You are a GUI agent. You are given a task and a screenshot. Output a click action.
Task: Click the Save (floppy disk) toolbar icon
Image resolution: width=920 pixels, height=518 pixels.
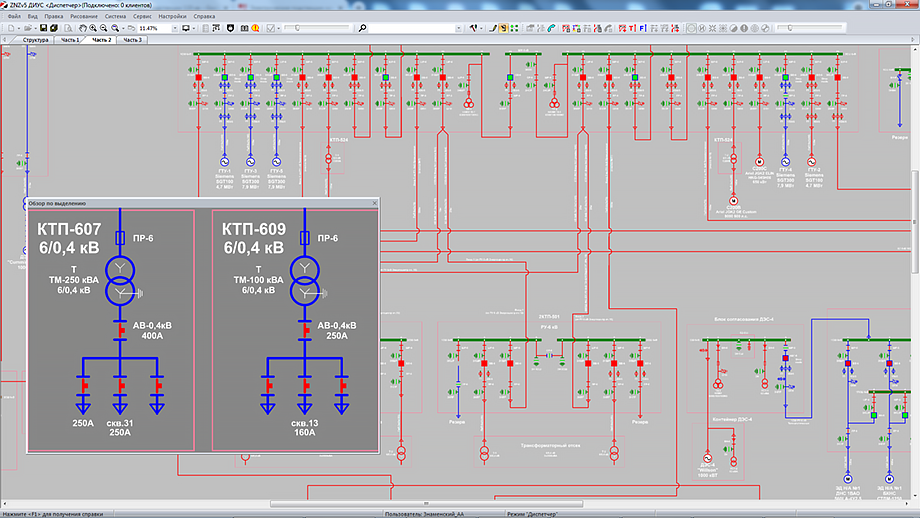tap(43, 28)
